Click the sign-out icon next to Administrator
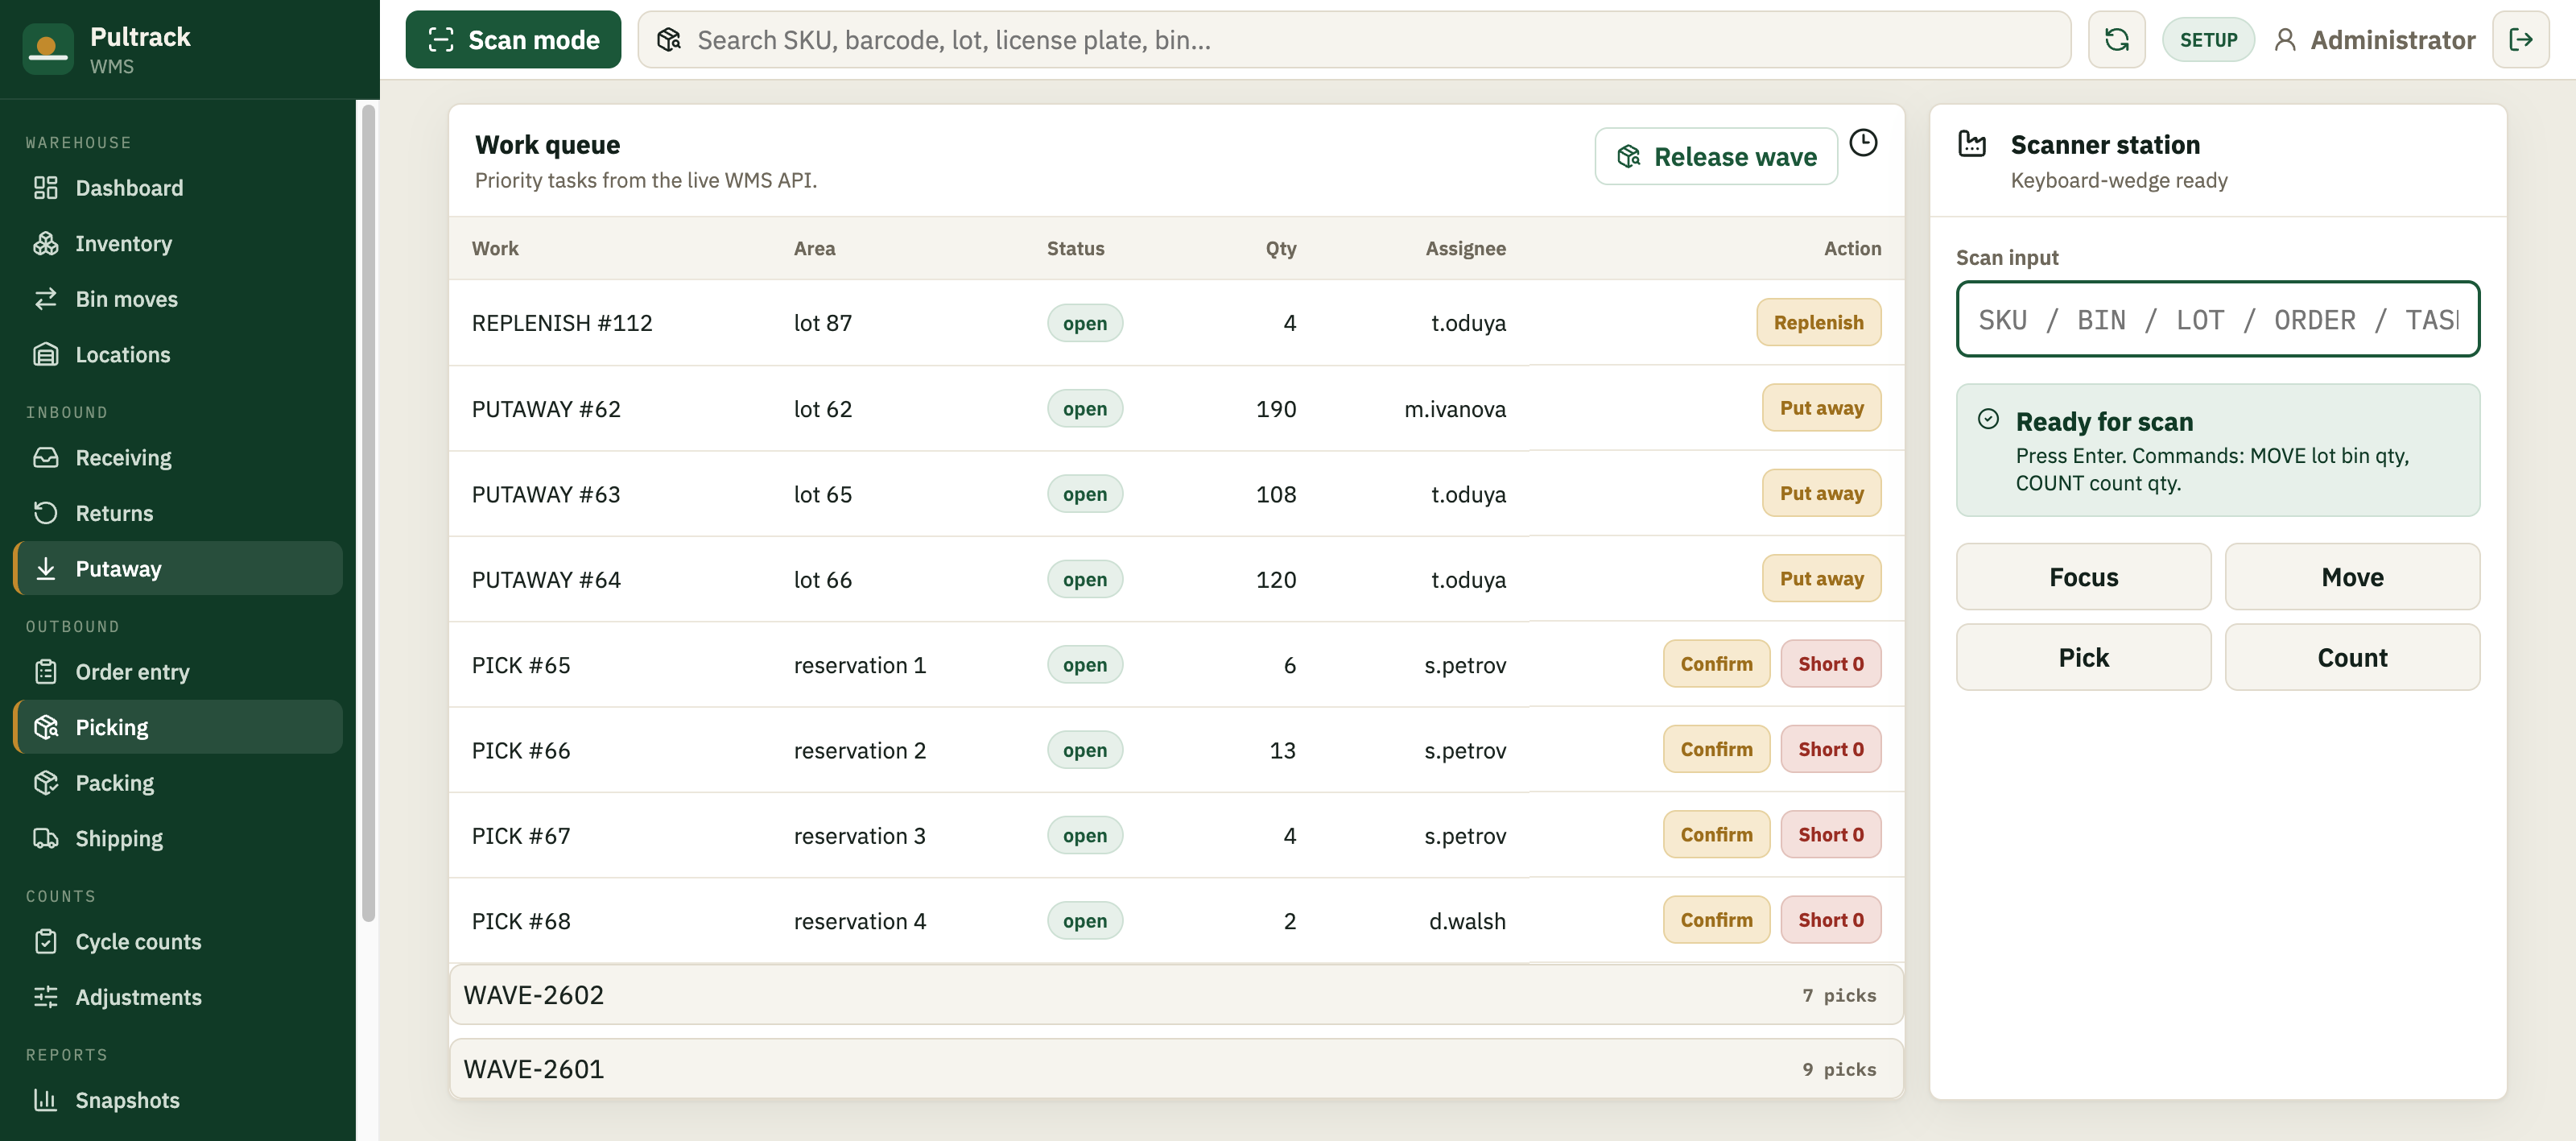The width and height of the screenshot is (2576, 1141). pyautogui.click(x=2520, y=40)
